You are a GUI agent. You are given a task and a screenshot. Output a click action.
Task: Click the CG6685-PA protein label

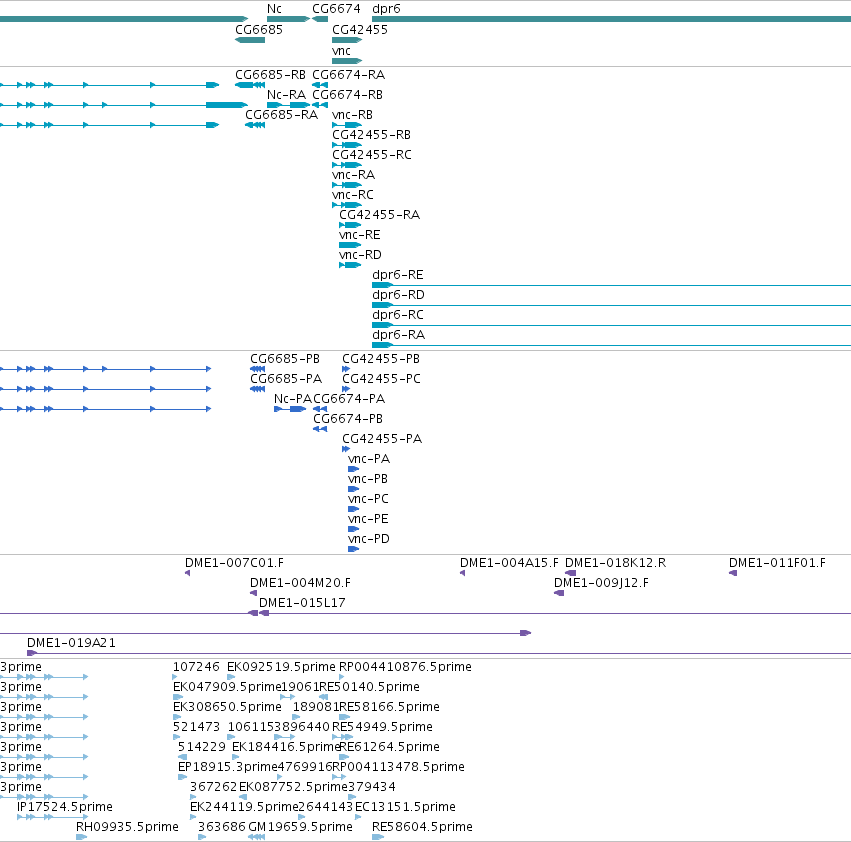pyautogui.click(x=286, y=378)
